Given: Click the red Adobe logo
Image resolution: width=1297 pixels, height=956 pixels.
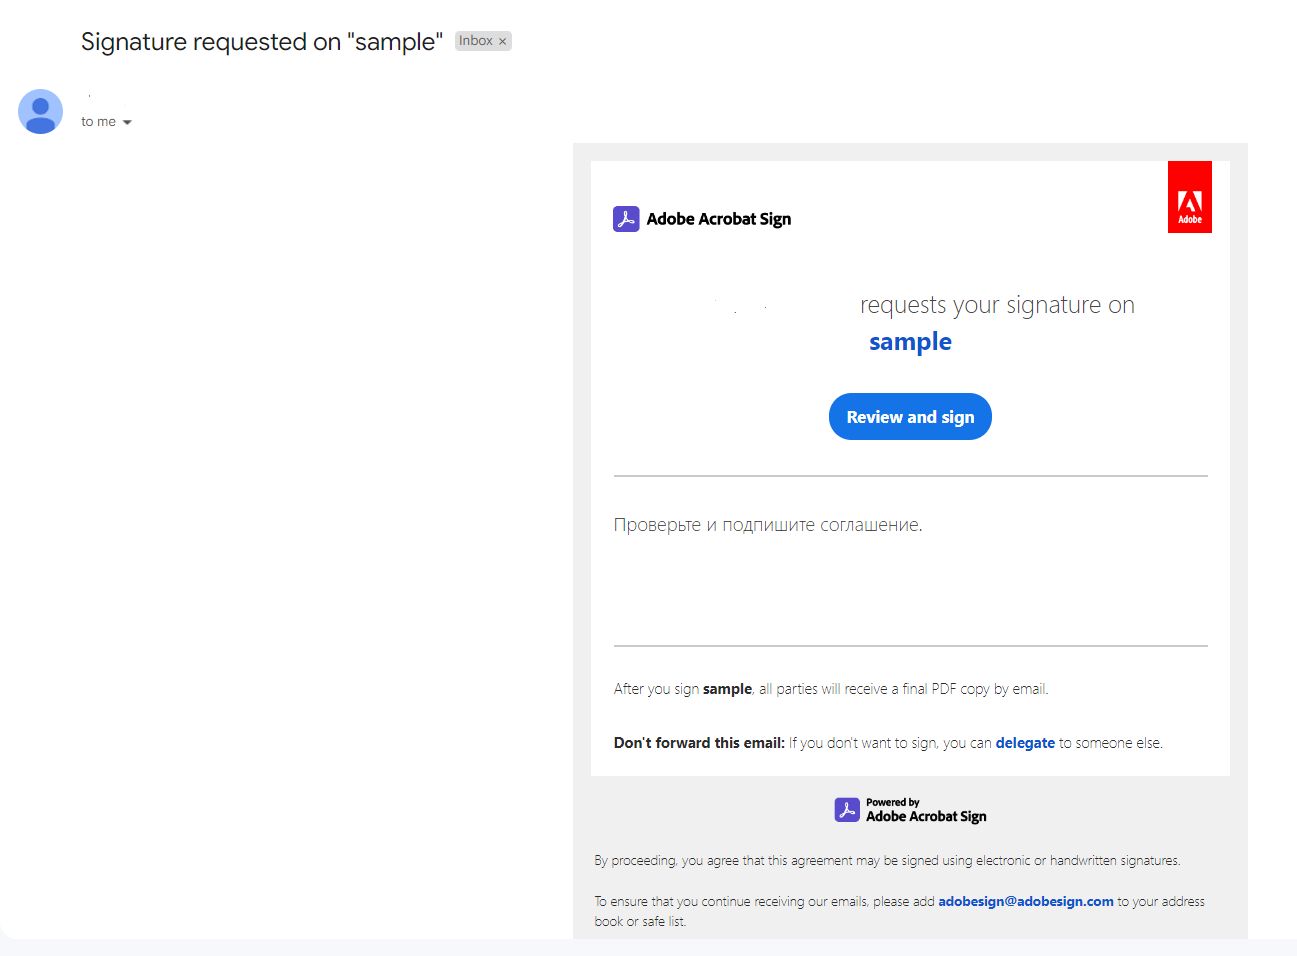Looking at the screenshot, I should tap(1190, 197).
